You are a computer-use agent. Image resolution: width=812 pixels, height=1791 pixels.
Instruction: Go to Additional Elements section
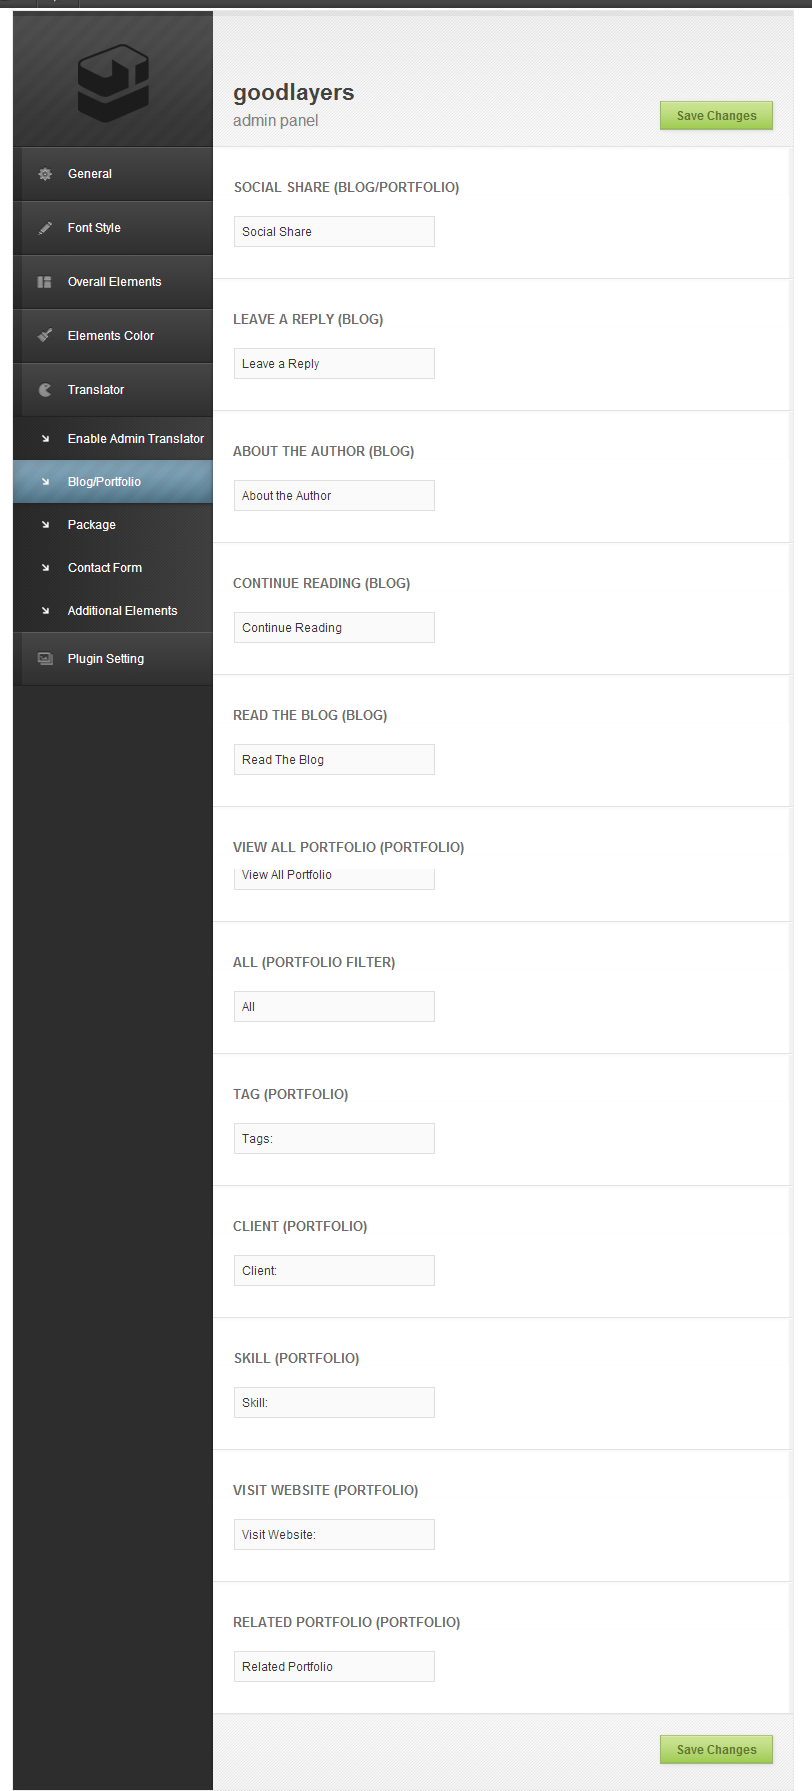[122, 611]
